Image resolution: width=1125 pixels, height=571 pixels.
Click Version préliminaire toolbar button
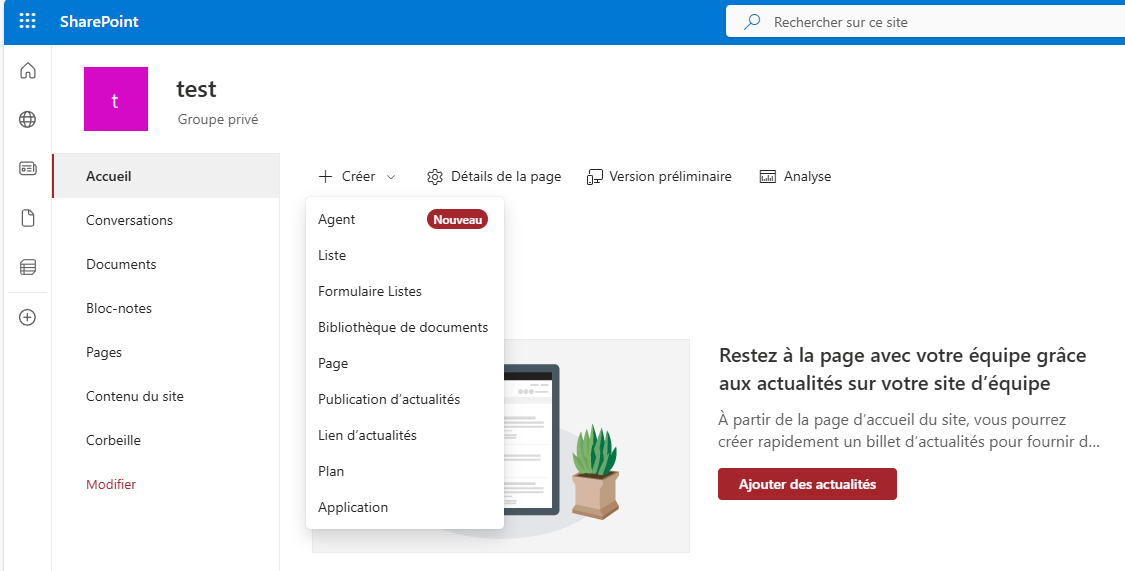coord(659,176)
